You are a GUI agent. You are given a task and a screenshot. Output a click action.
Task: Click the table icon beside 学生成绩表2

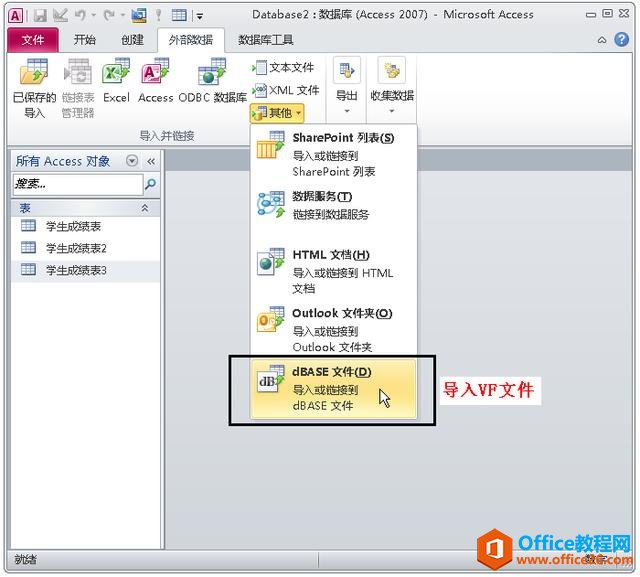(x=28, y=247)
